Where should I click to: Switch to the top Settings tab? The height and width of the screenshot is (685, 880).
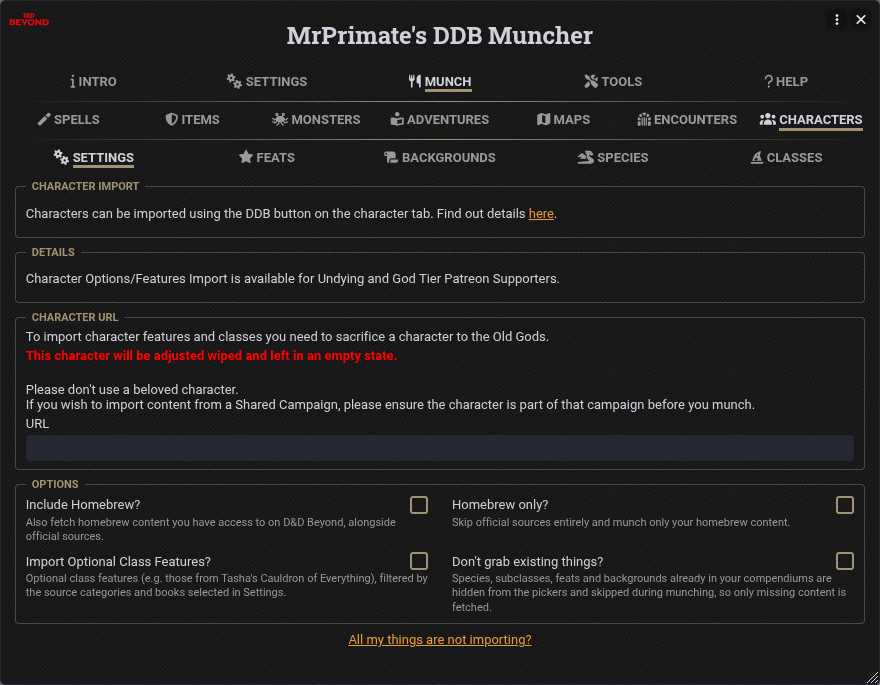coord(267,81)
